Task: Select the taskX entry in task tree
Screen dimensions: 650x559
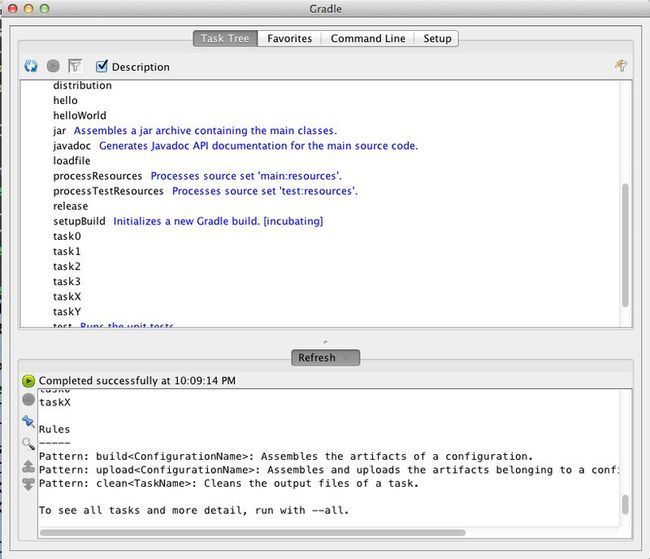Action: point(67,297)
